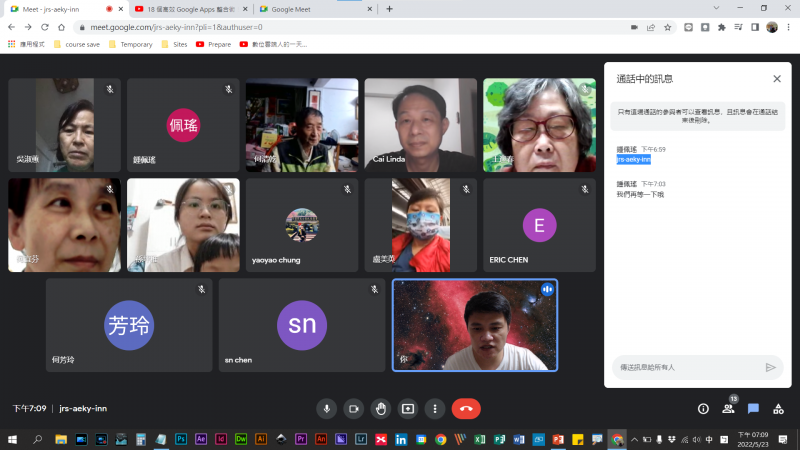Click the highlighted jrs-aeky-inn chat link
Viewport: 800px width, 450px height.
[x=634, y=159]
